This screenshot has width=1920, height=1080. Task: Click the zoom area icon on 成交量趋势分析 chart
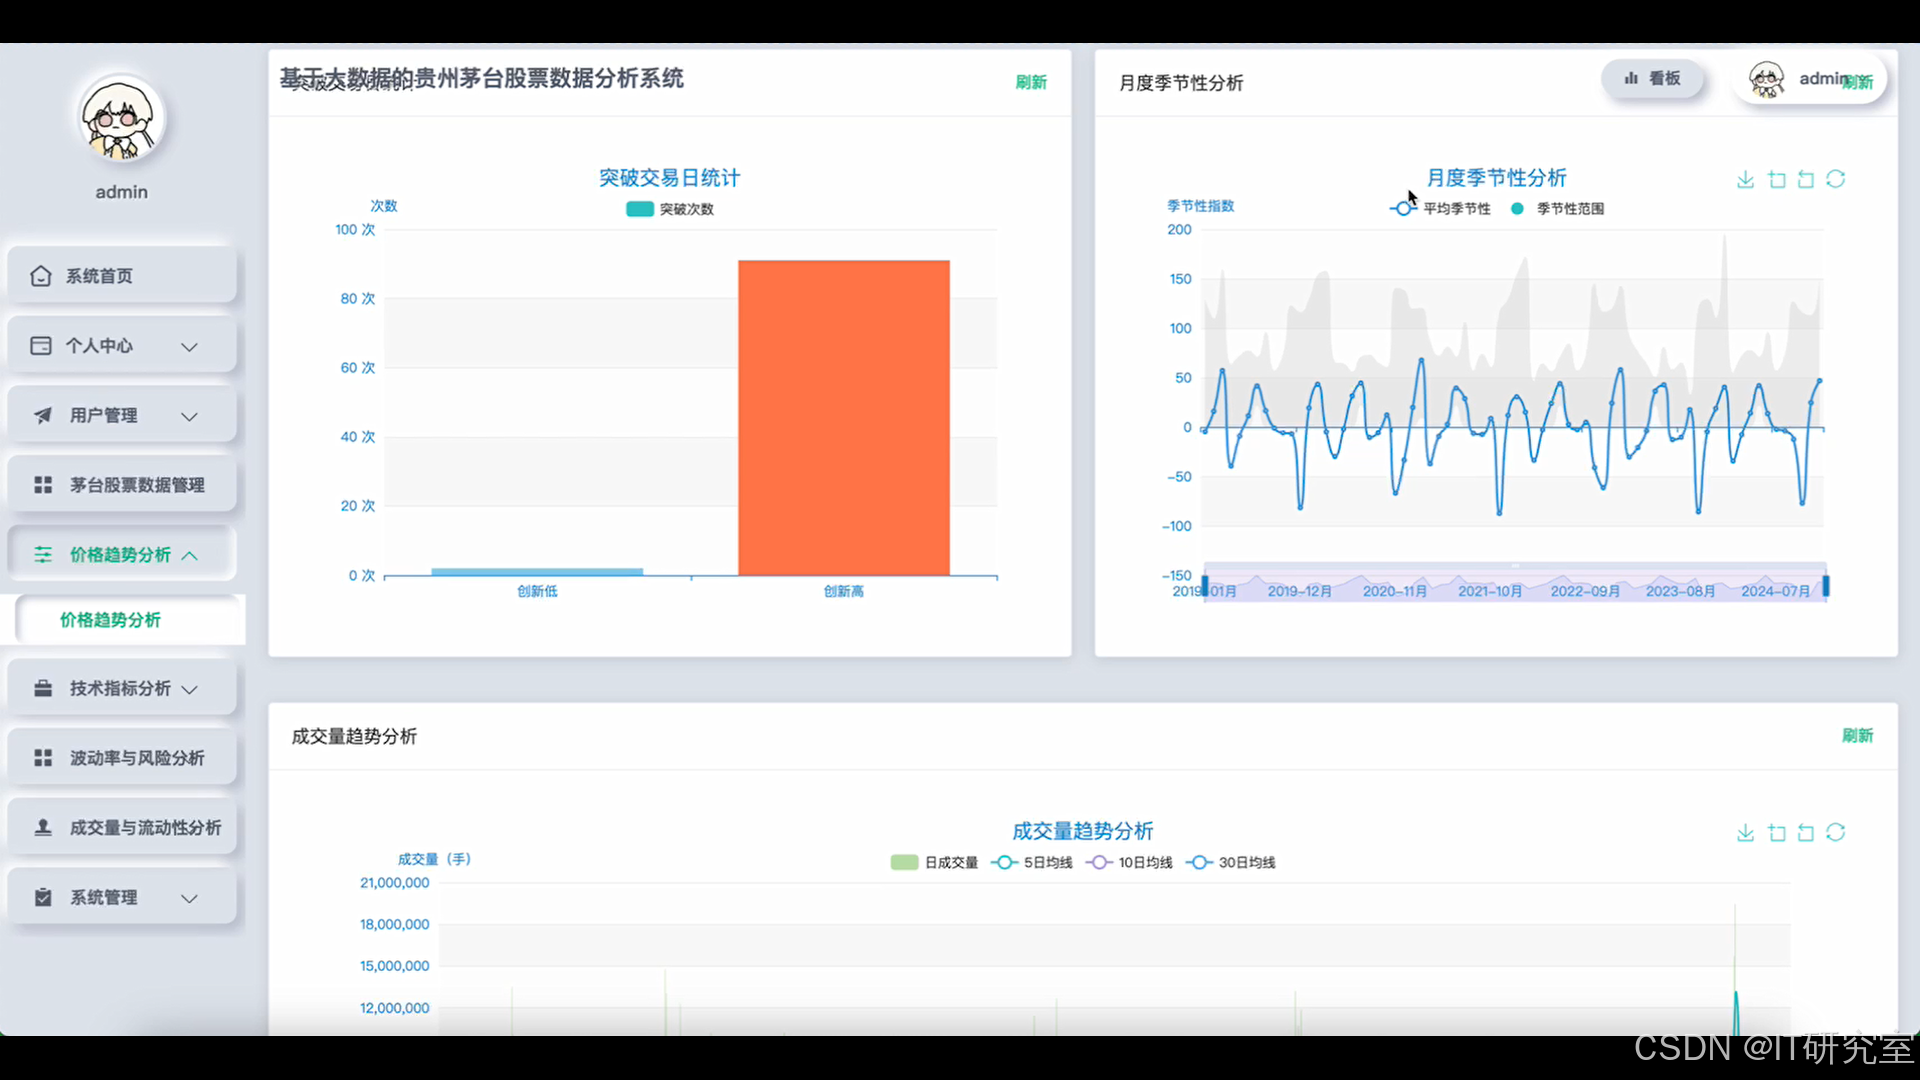[x=1777, y=832]
